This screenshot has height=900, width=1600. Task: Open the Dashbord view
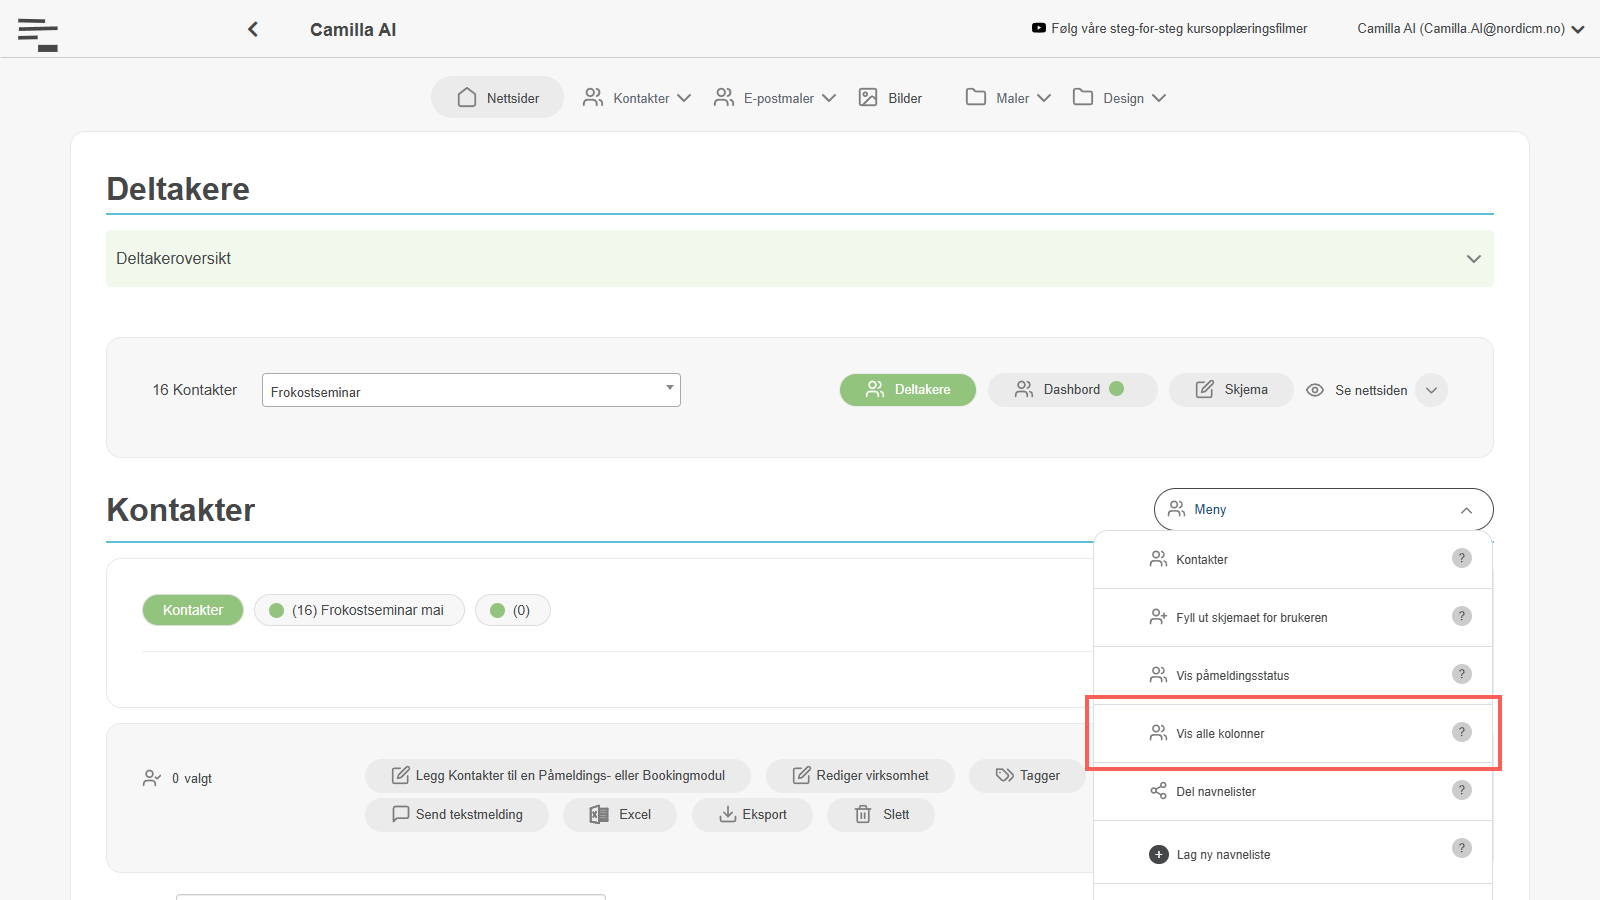pos(1072,389)
